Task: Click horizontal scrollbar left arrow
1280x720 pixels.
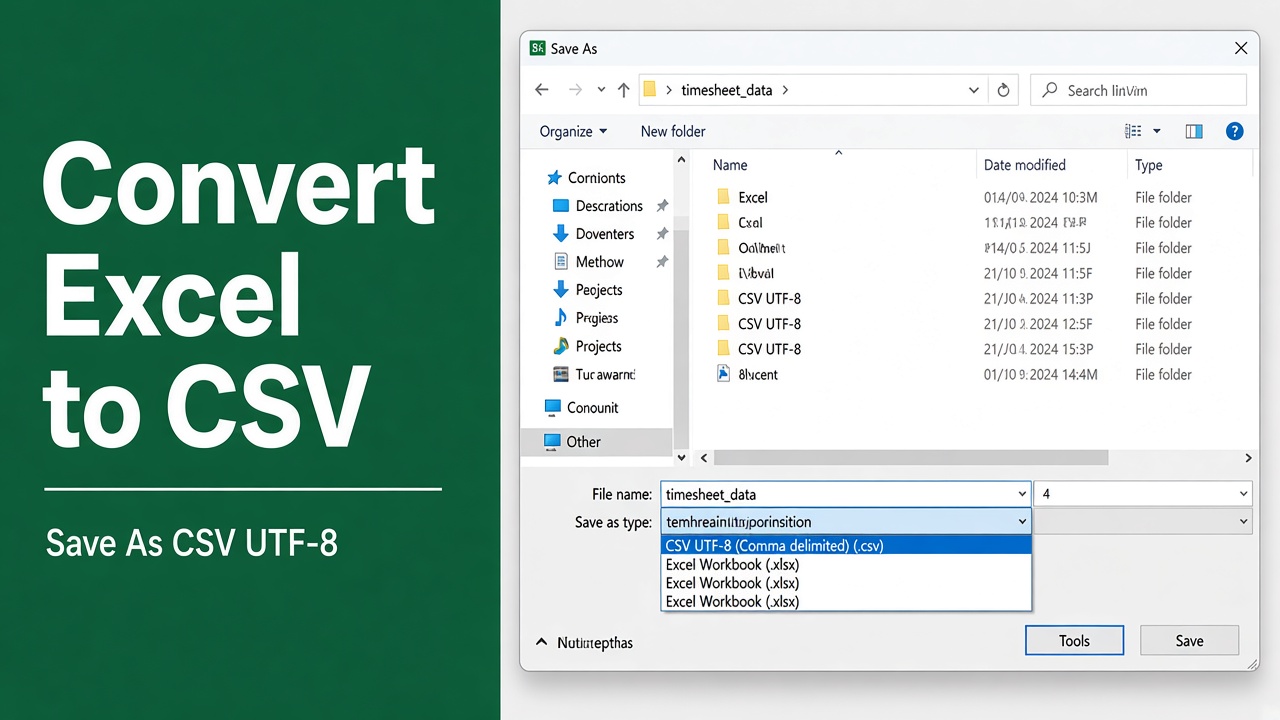Action: click(x=704, y=457)
